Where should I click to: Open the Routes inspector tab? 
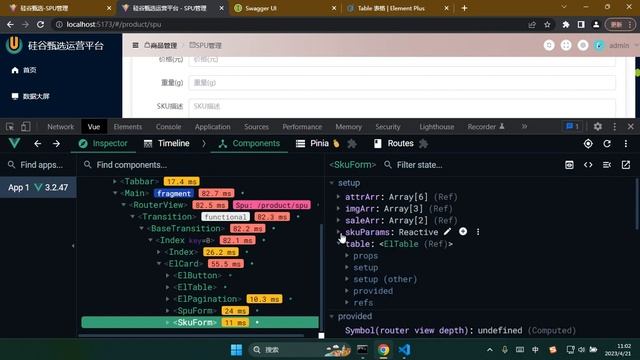pos(394,144)
